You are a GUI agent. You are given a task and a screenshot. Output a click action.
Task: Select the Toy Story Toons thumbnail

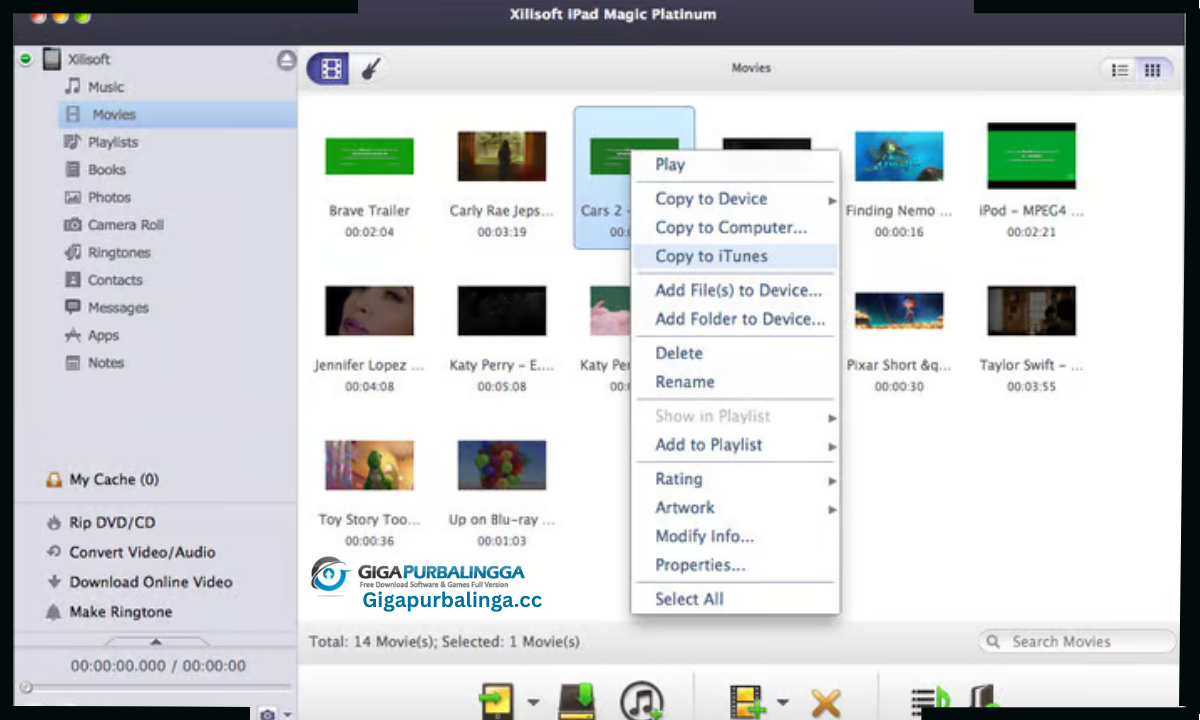(369, 465)
